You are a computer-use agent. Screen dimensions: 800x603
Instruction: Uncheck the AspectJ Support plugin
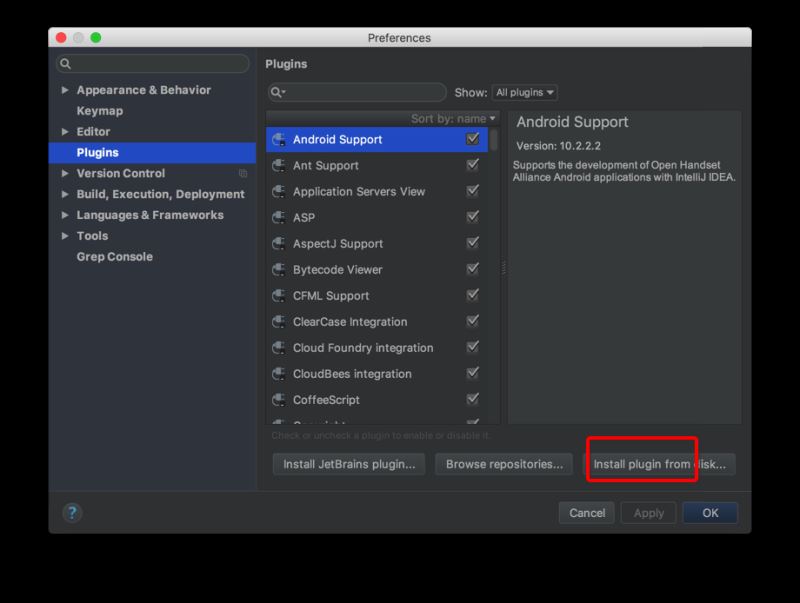(x=473, y=243)
